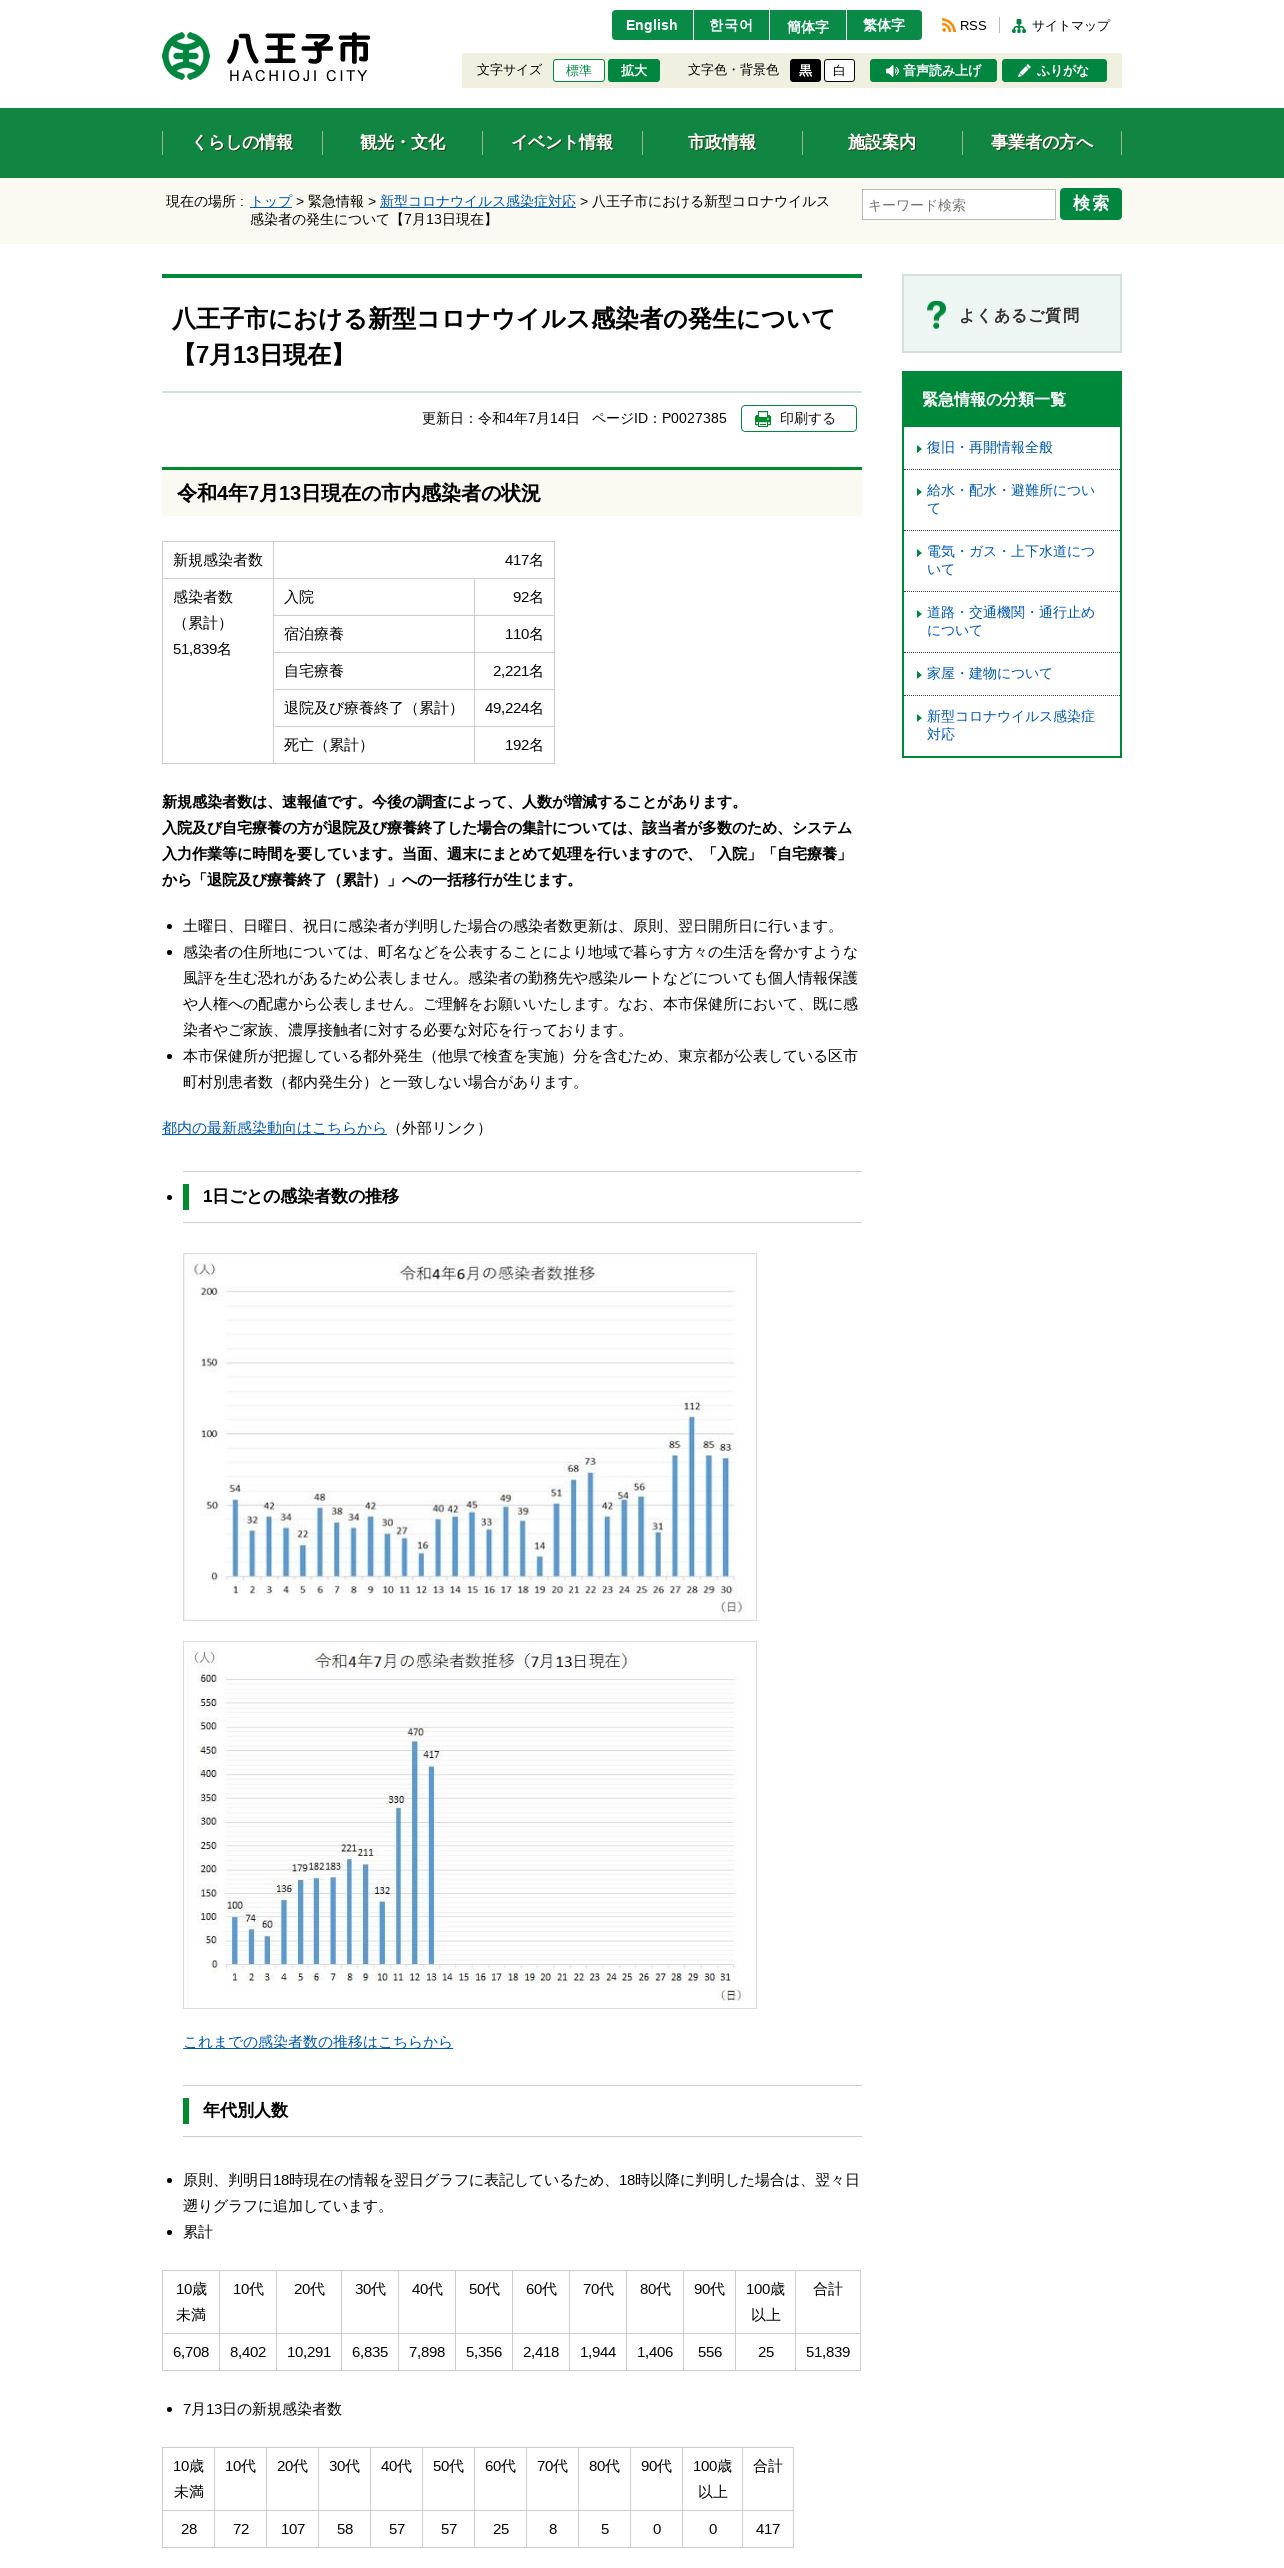Viewport: 1284px width, 2568px height.
Task: Select the 192名 deaths cell
Action: pos(514,745)
